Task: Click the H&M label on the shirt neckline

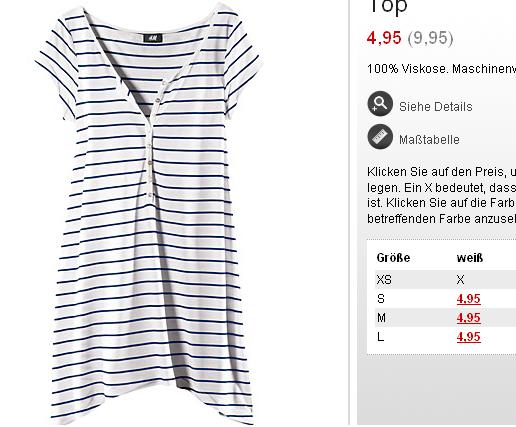Action: pyautogui.click(x=153, y=38)
